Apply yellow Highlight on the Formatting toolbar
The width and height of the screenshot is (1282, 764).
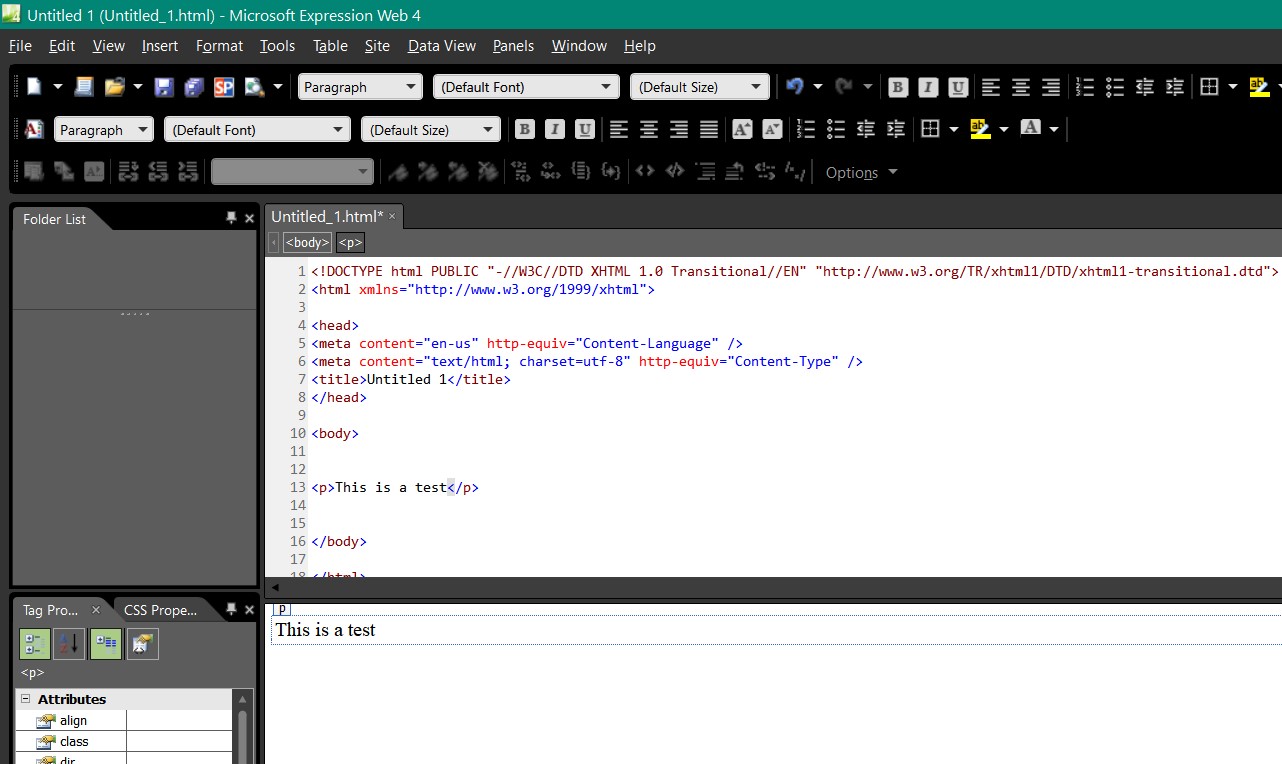980,129
